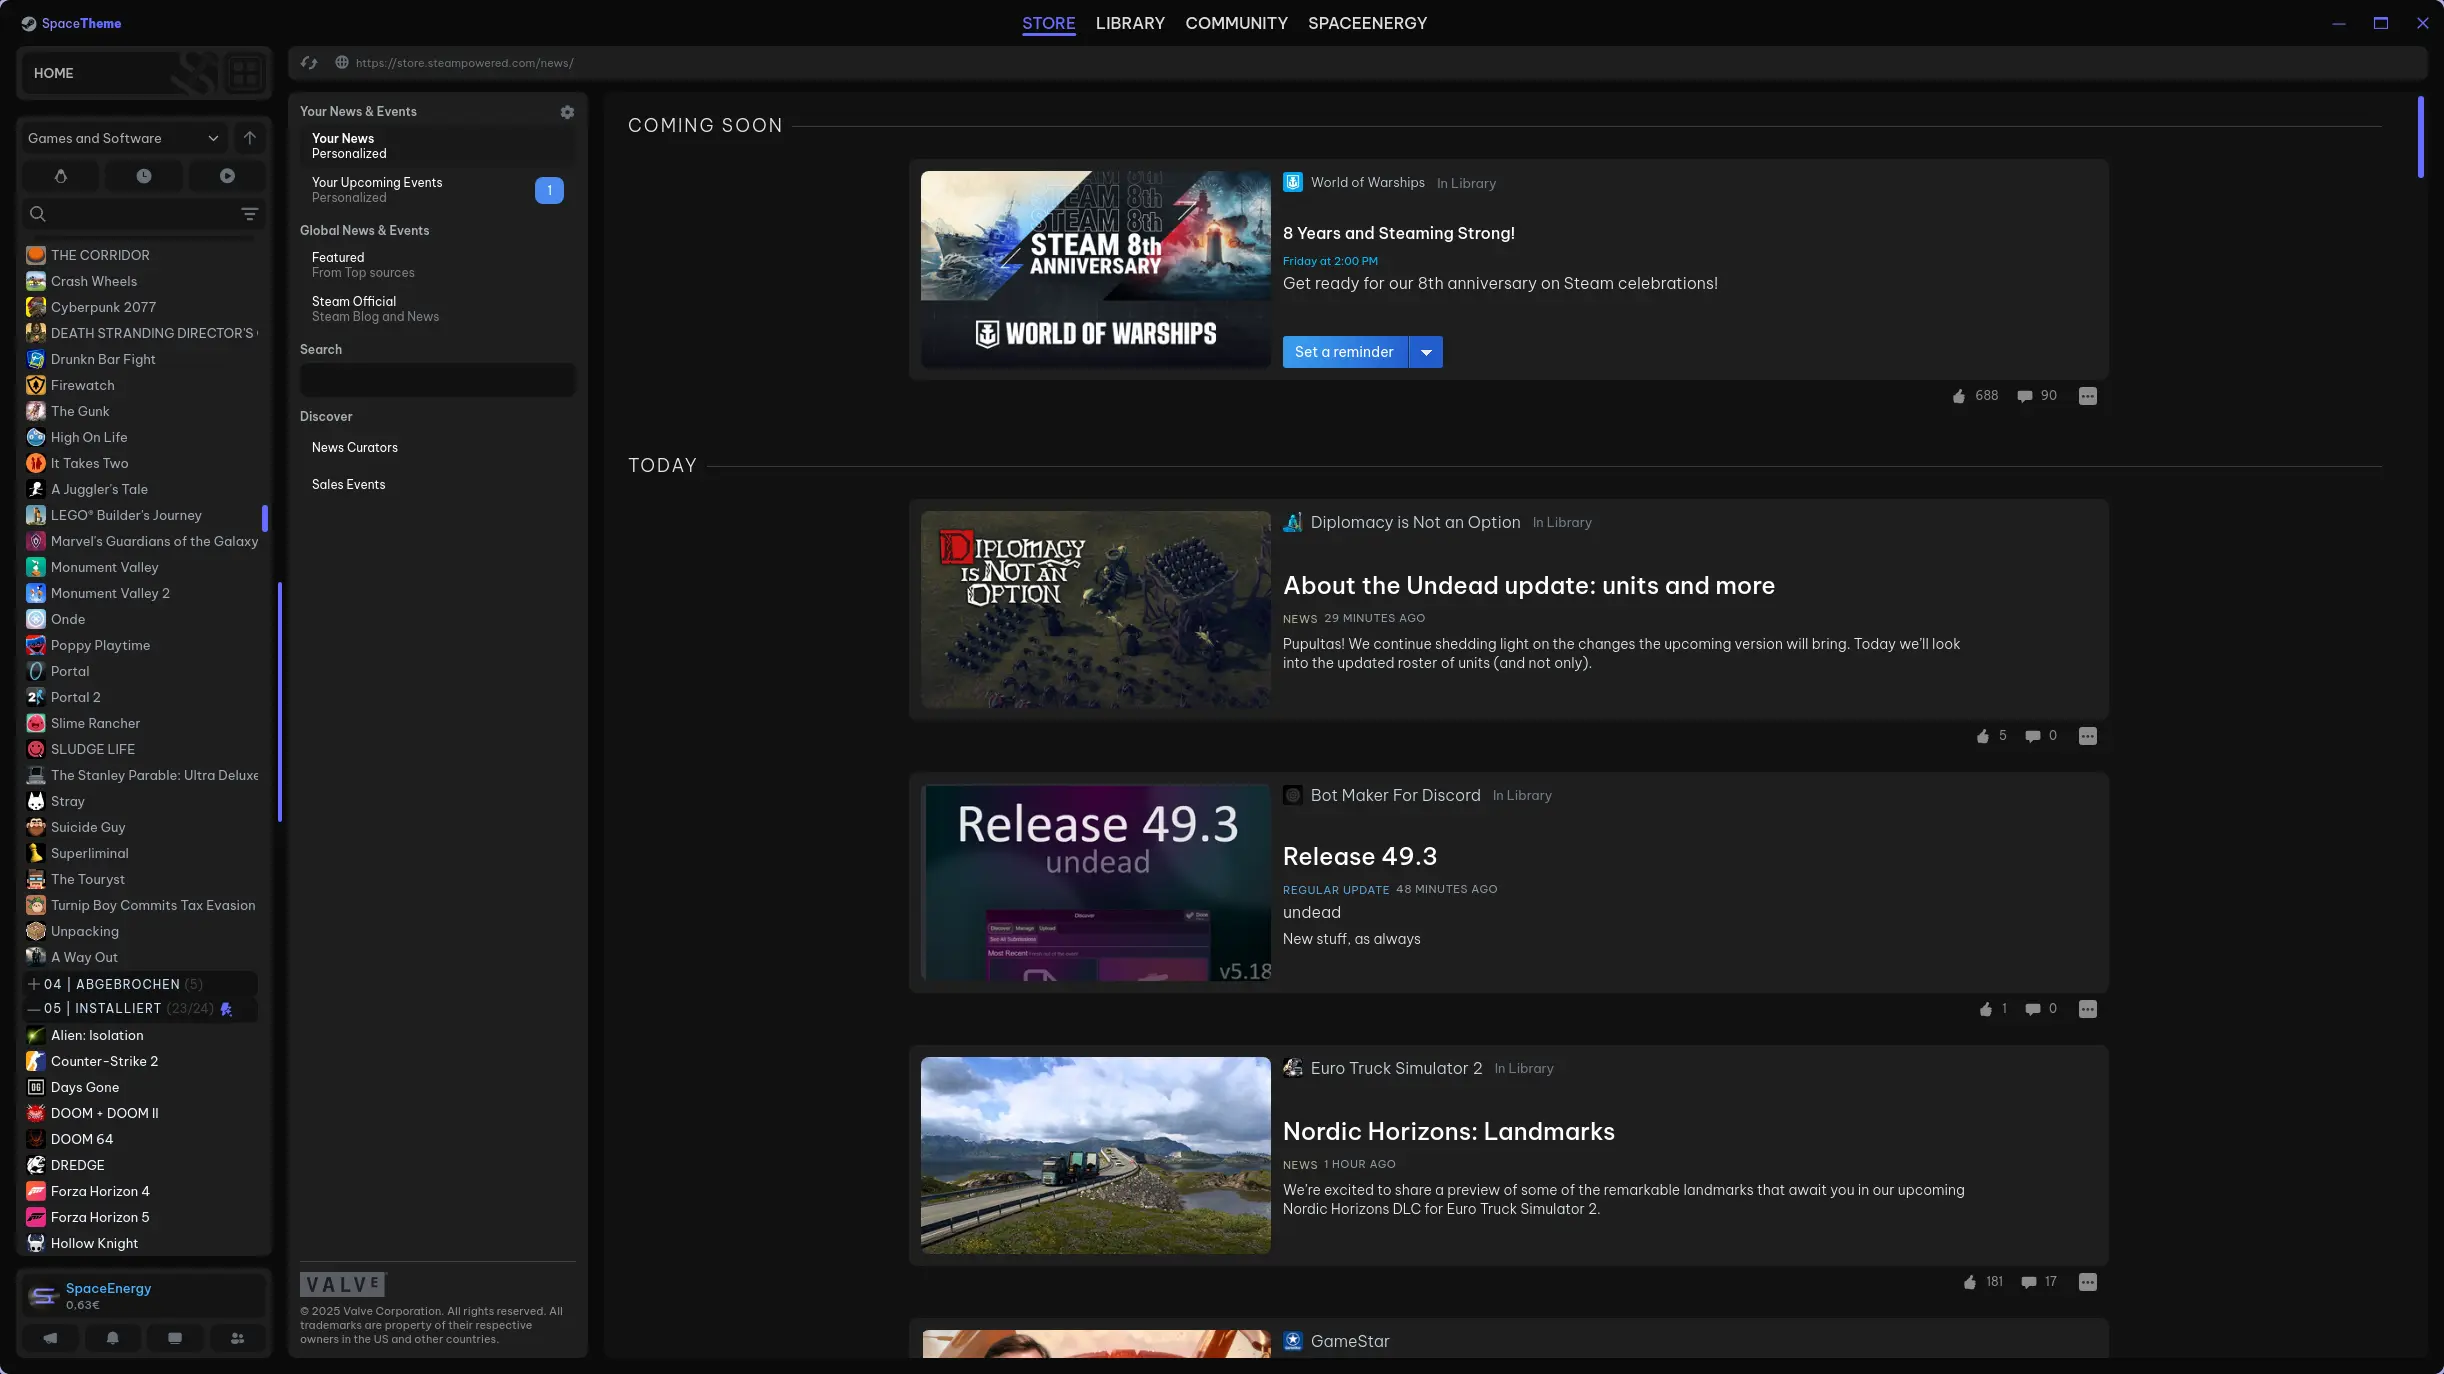Open news settings gear icon

567,112
